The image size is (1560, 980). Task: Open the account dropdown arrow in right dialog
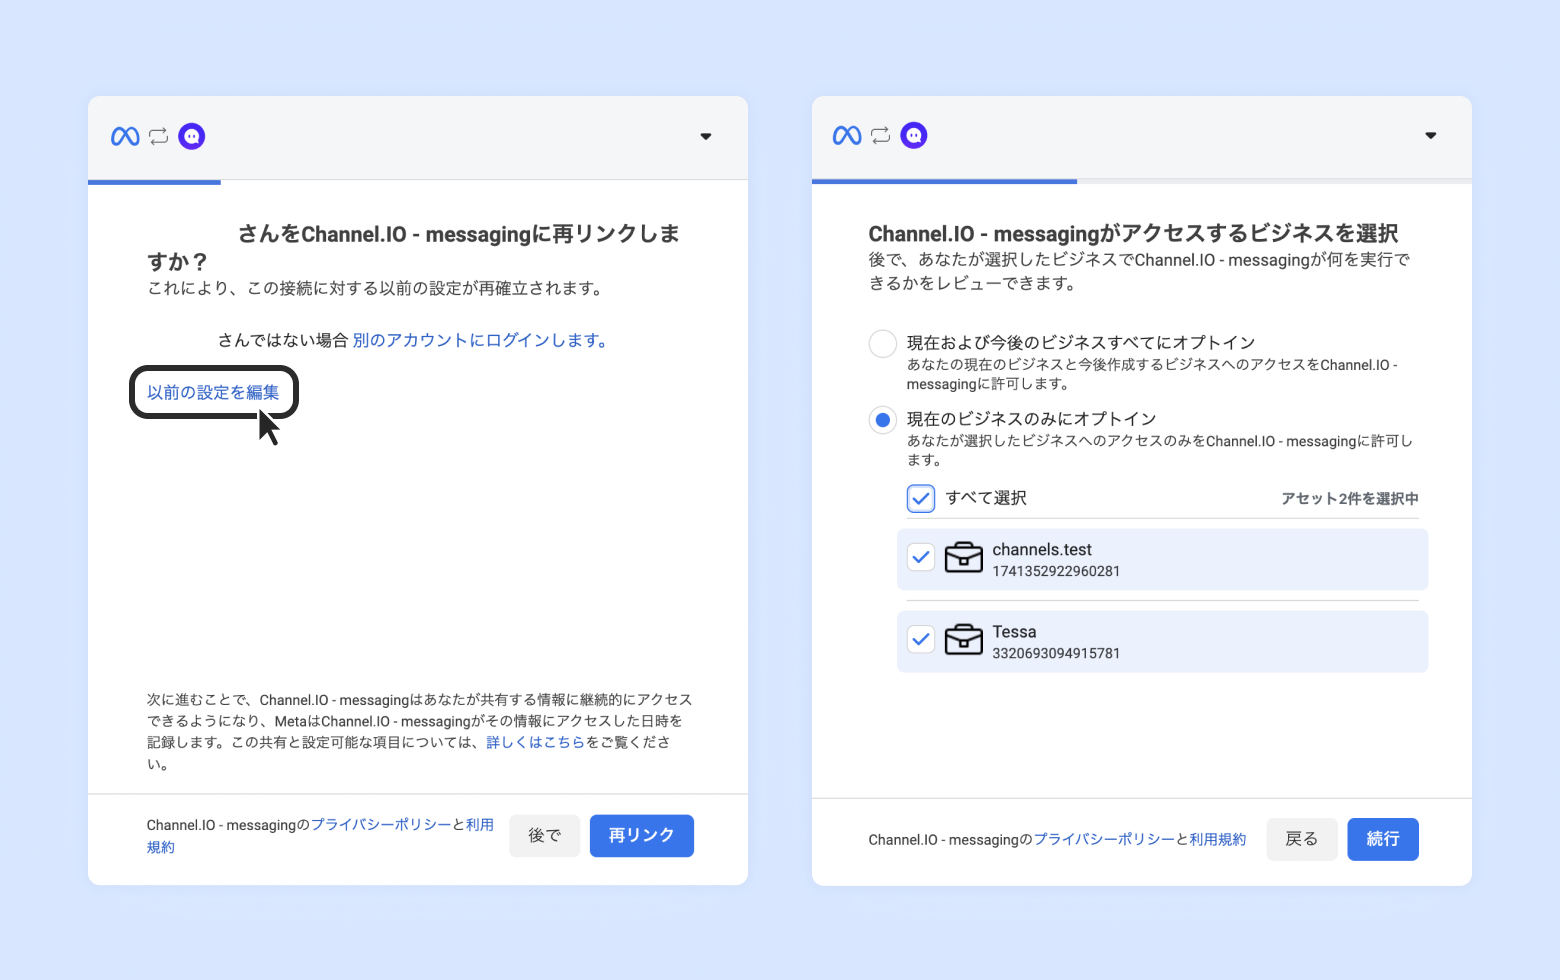1431,135
